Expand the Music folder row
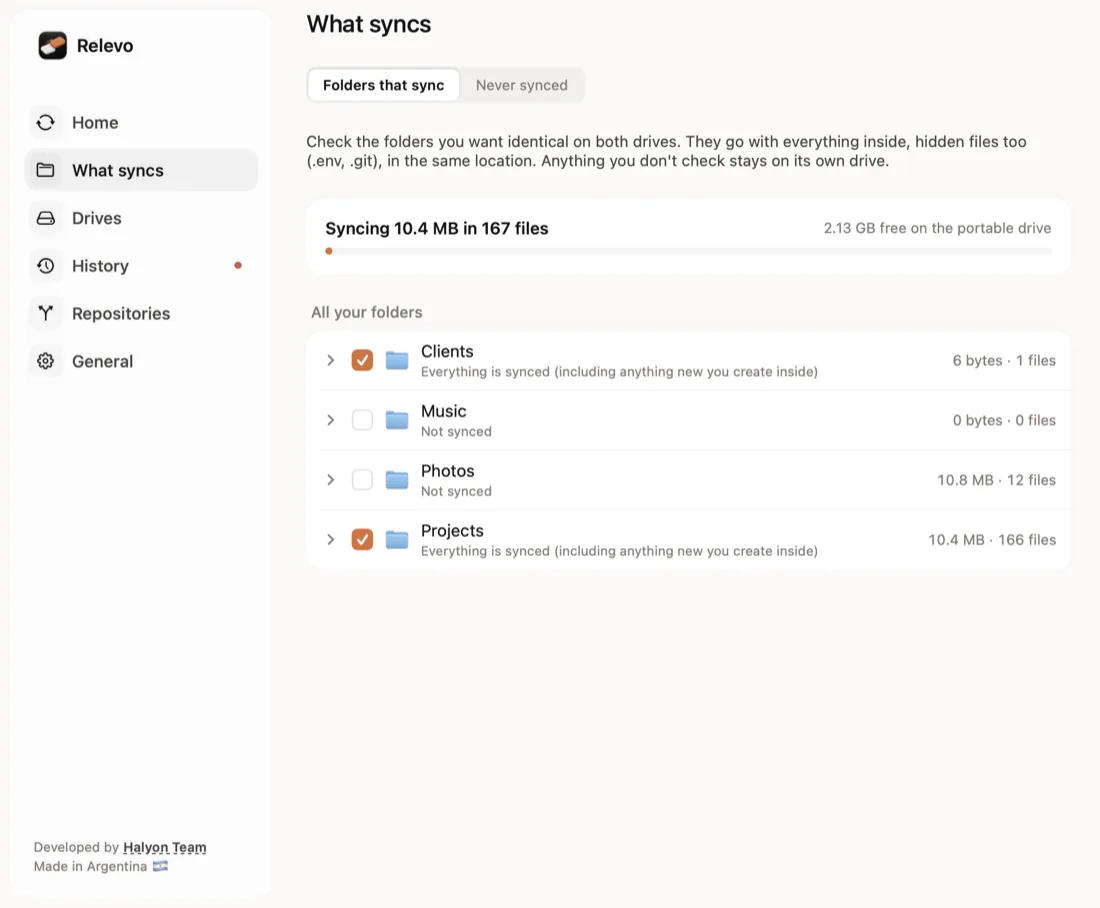The image size is (1100, 908). click(x=330, y=420)
